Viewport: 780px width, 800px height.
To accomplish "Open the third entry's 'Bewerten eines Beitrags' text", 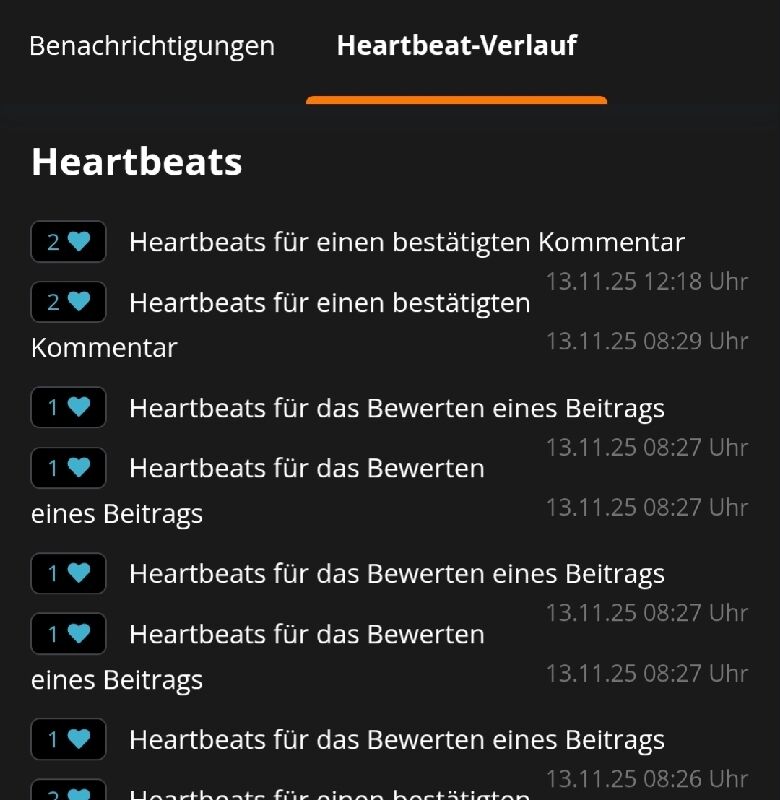I will [396, 408].
